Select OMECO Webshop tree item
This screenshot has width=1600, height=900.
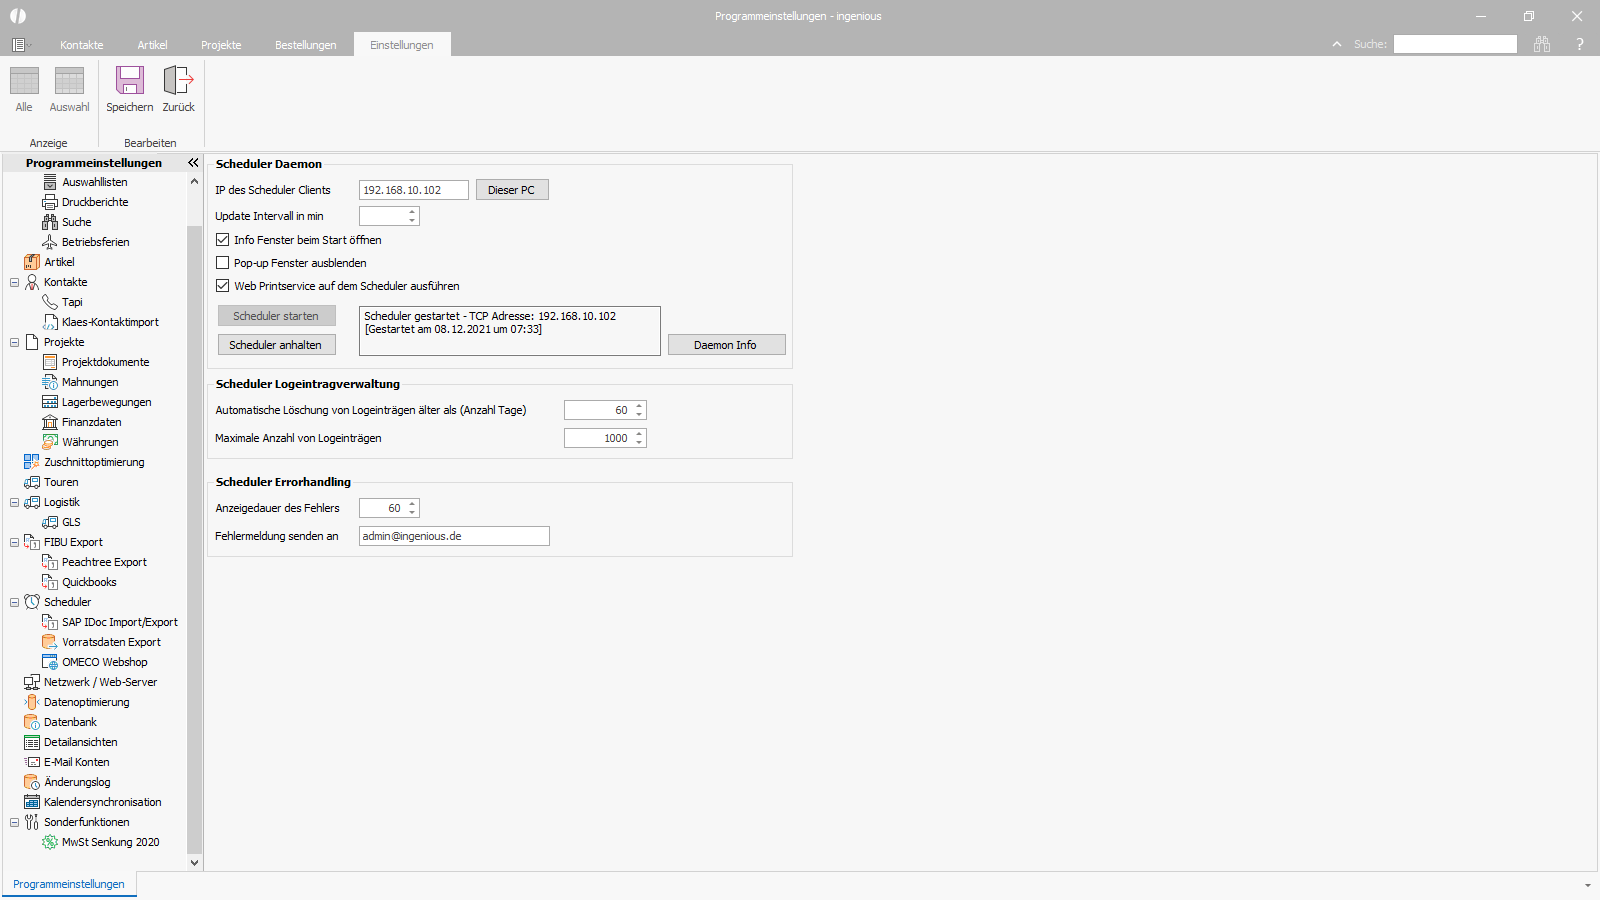point(105,662)
